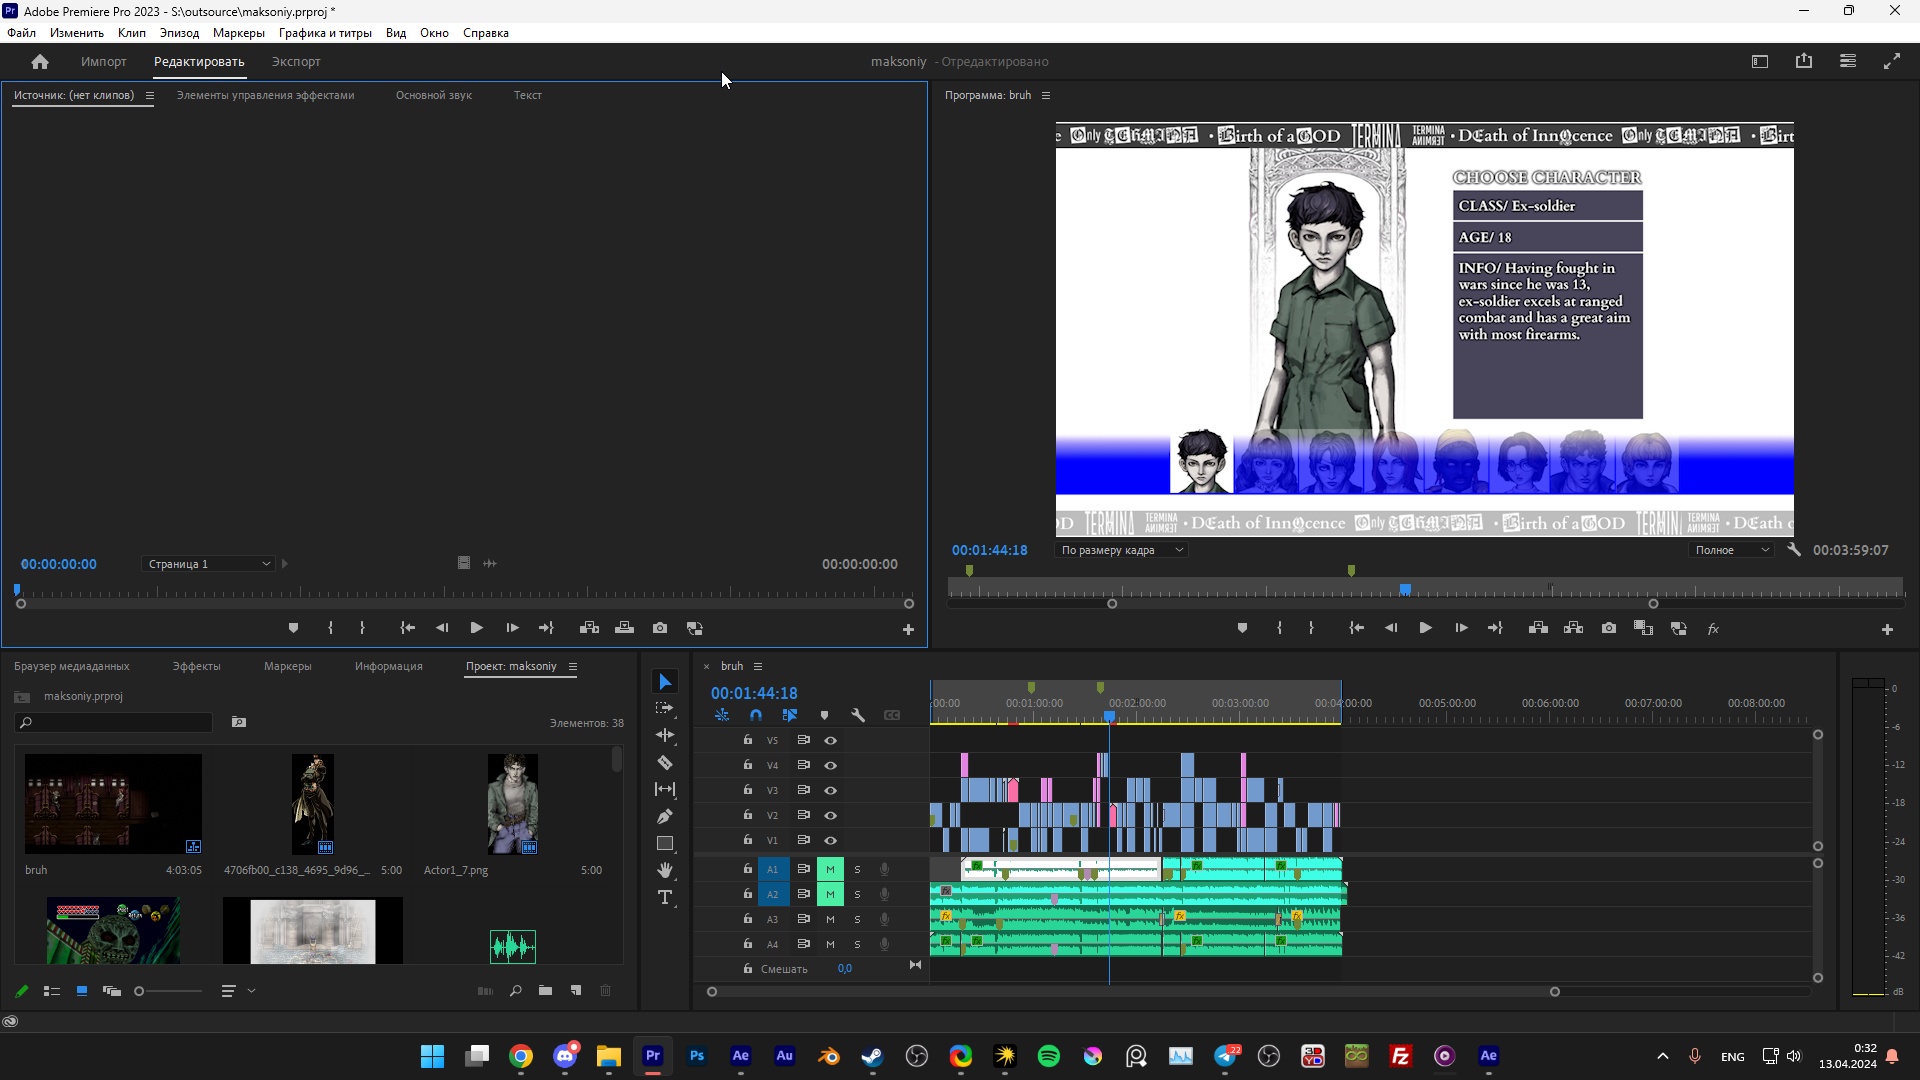Switch to Эффекты tab
1920x1080 pixels.
pyautogui.click(x=196, y=667)
